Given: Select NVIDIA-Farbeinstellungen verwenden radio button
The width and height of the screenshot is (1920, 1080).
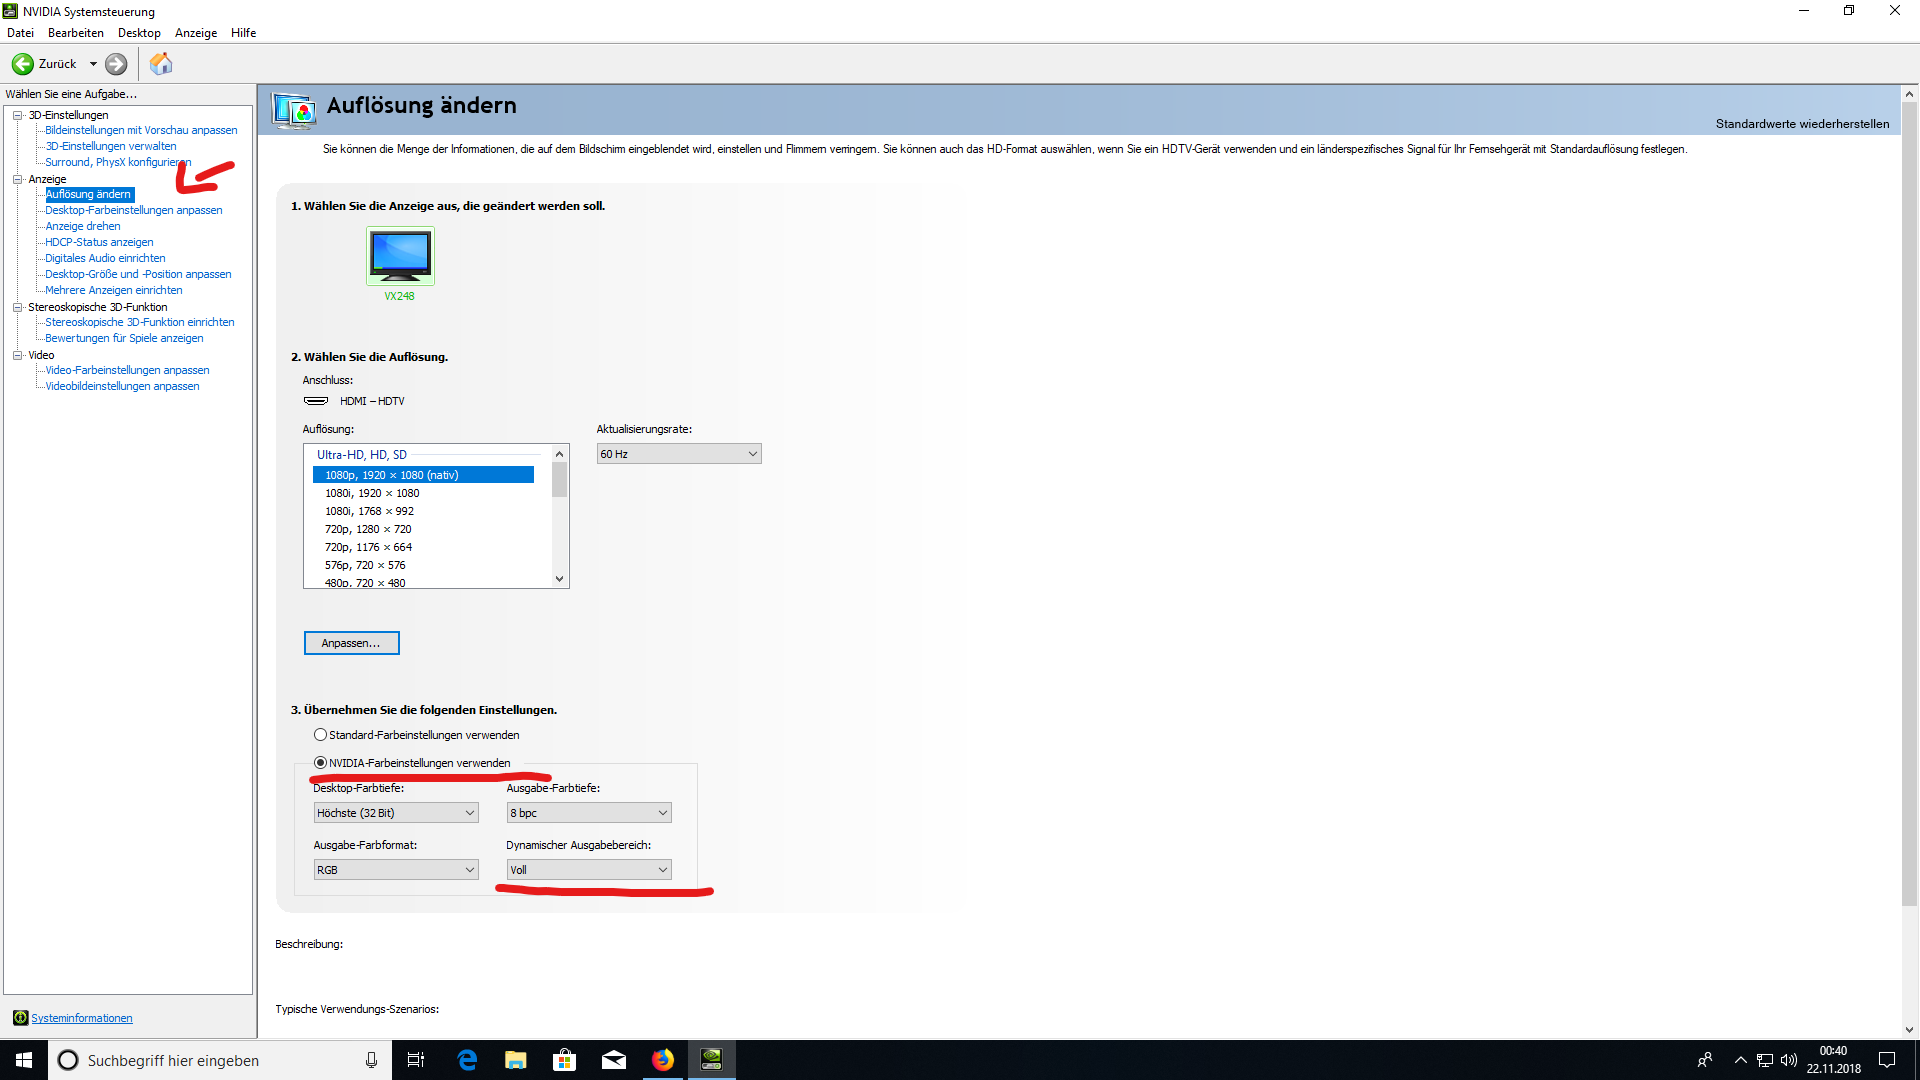Looking at the screenshot, I should coord(320,763).
